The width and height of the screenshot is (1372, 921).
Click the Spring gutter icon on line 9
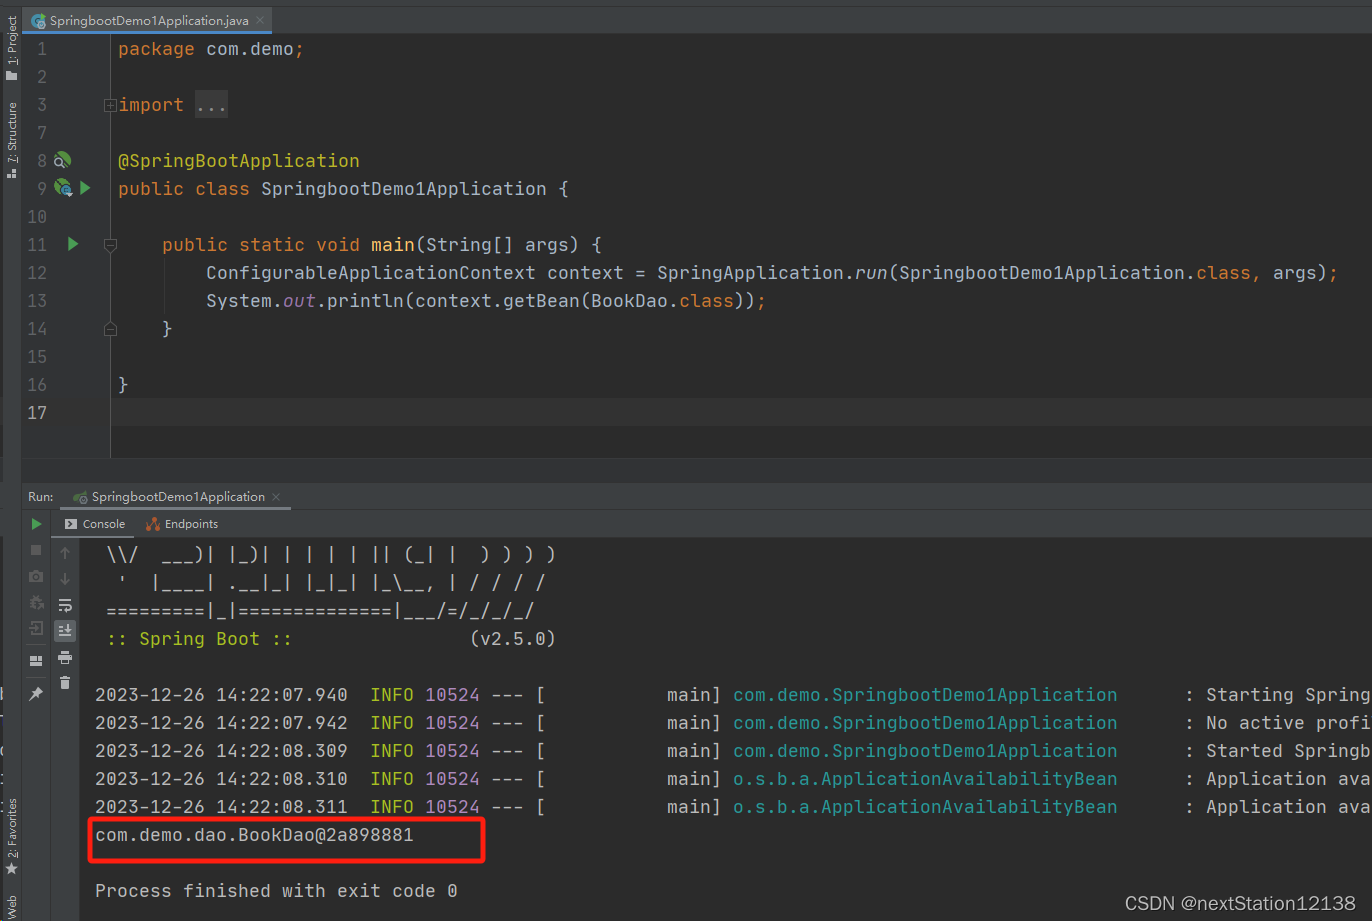pyautogui.click(x=63, y=188)
